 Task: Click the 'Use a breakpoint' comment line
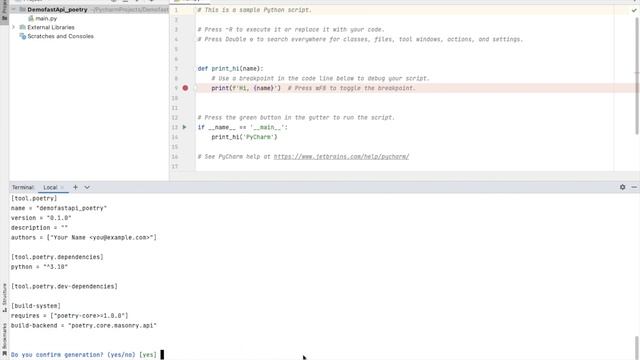(x=320, y=78)
